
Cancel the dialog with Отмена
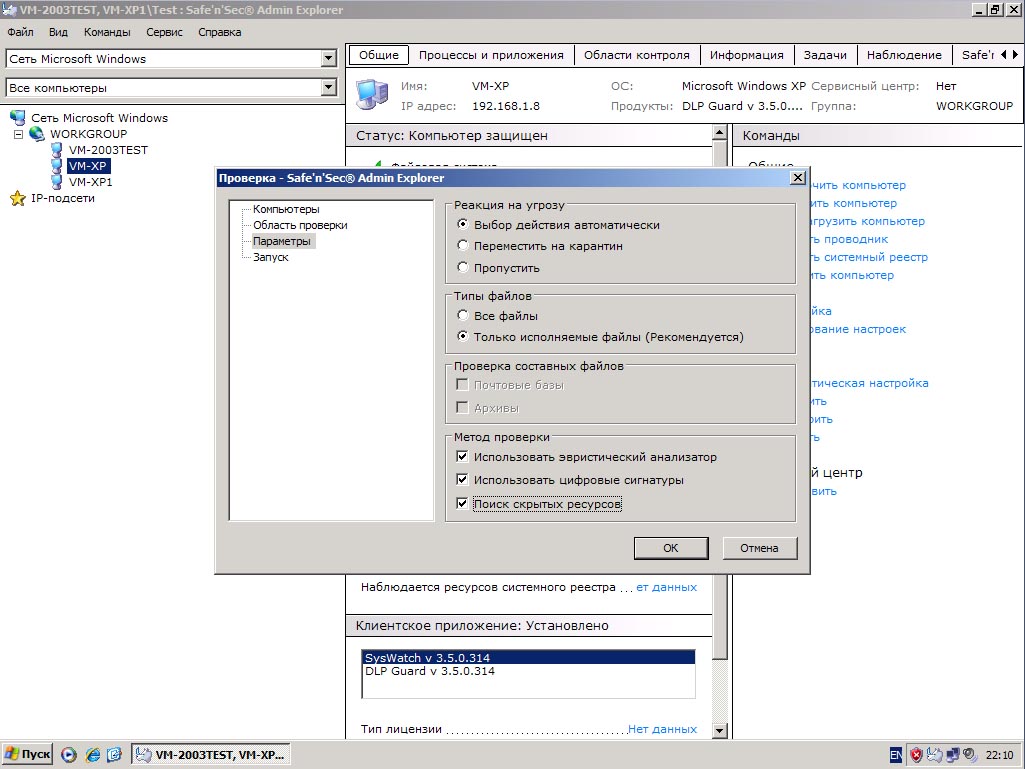tap(759, 548)
